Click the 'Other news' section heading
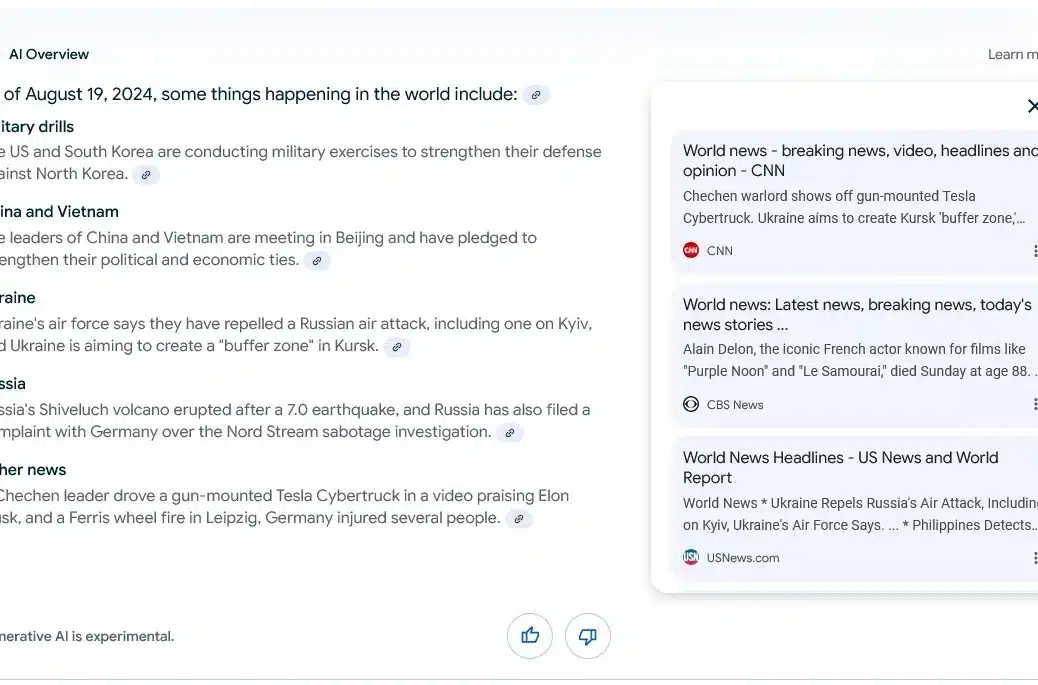Screen dimensions: 1038x685 pos(32,470)
